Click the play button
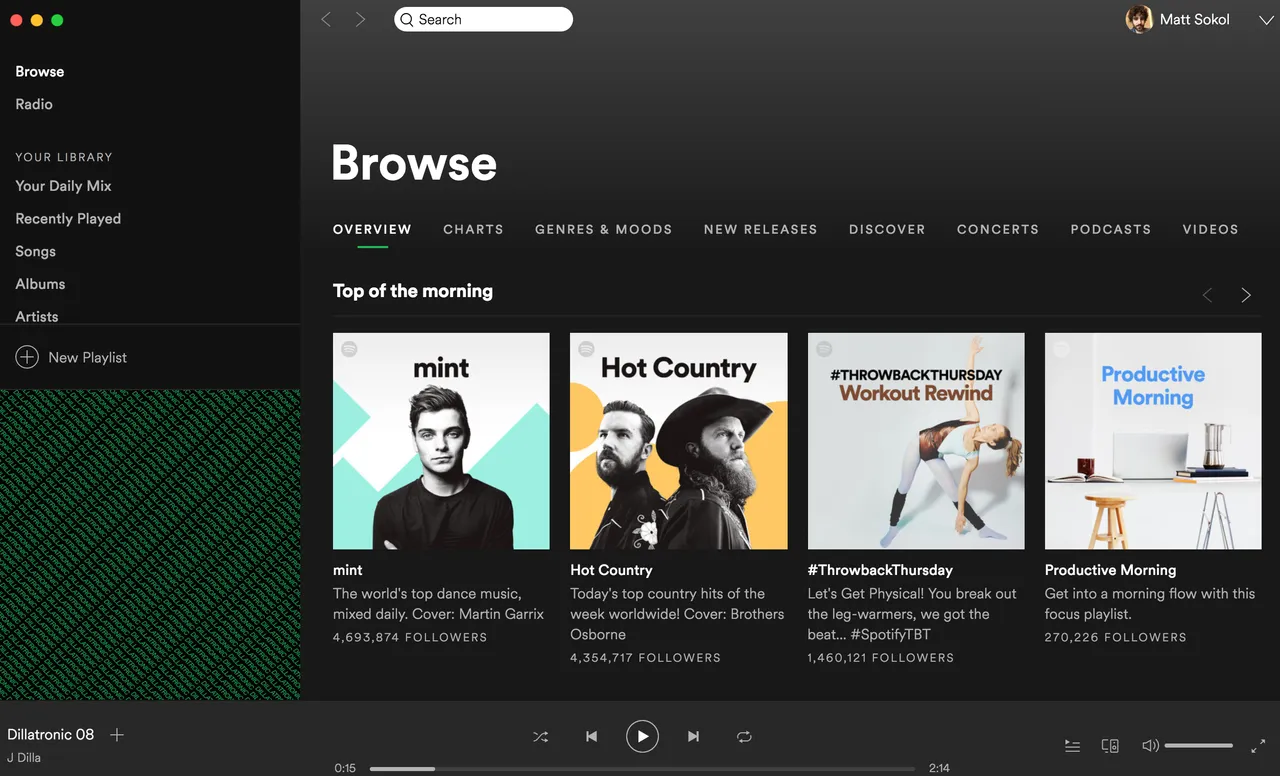Viewport: 1280px width, 776px height. [x=642, y=737]
